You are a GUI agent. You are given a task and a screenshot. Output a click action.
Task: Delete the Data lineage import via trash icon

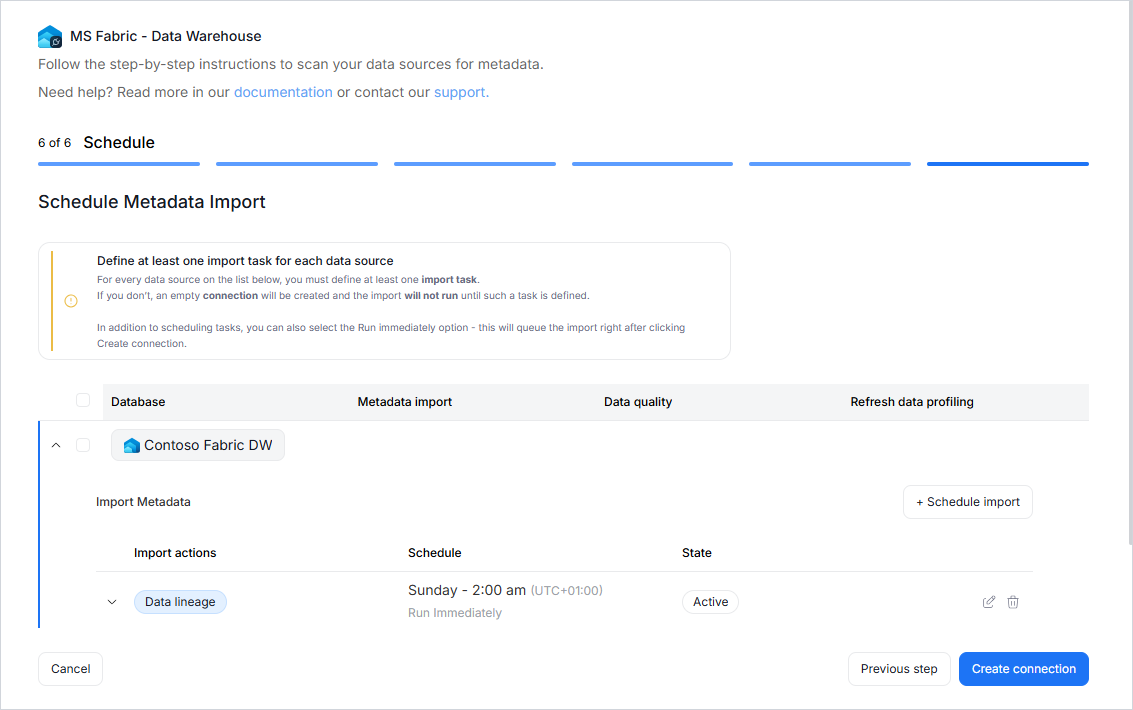pos(1013,602)
